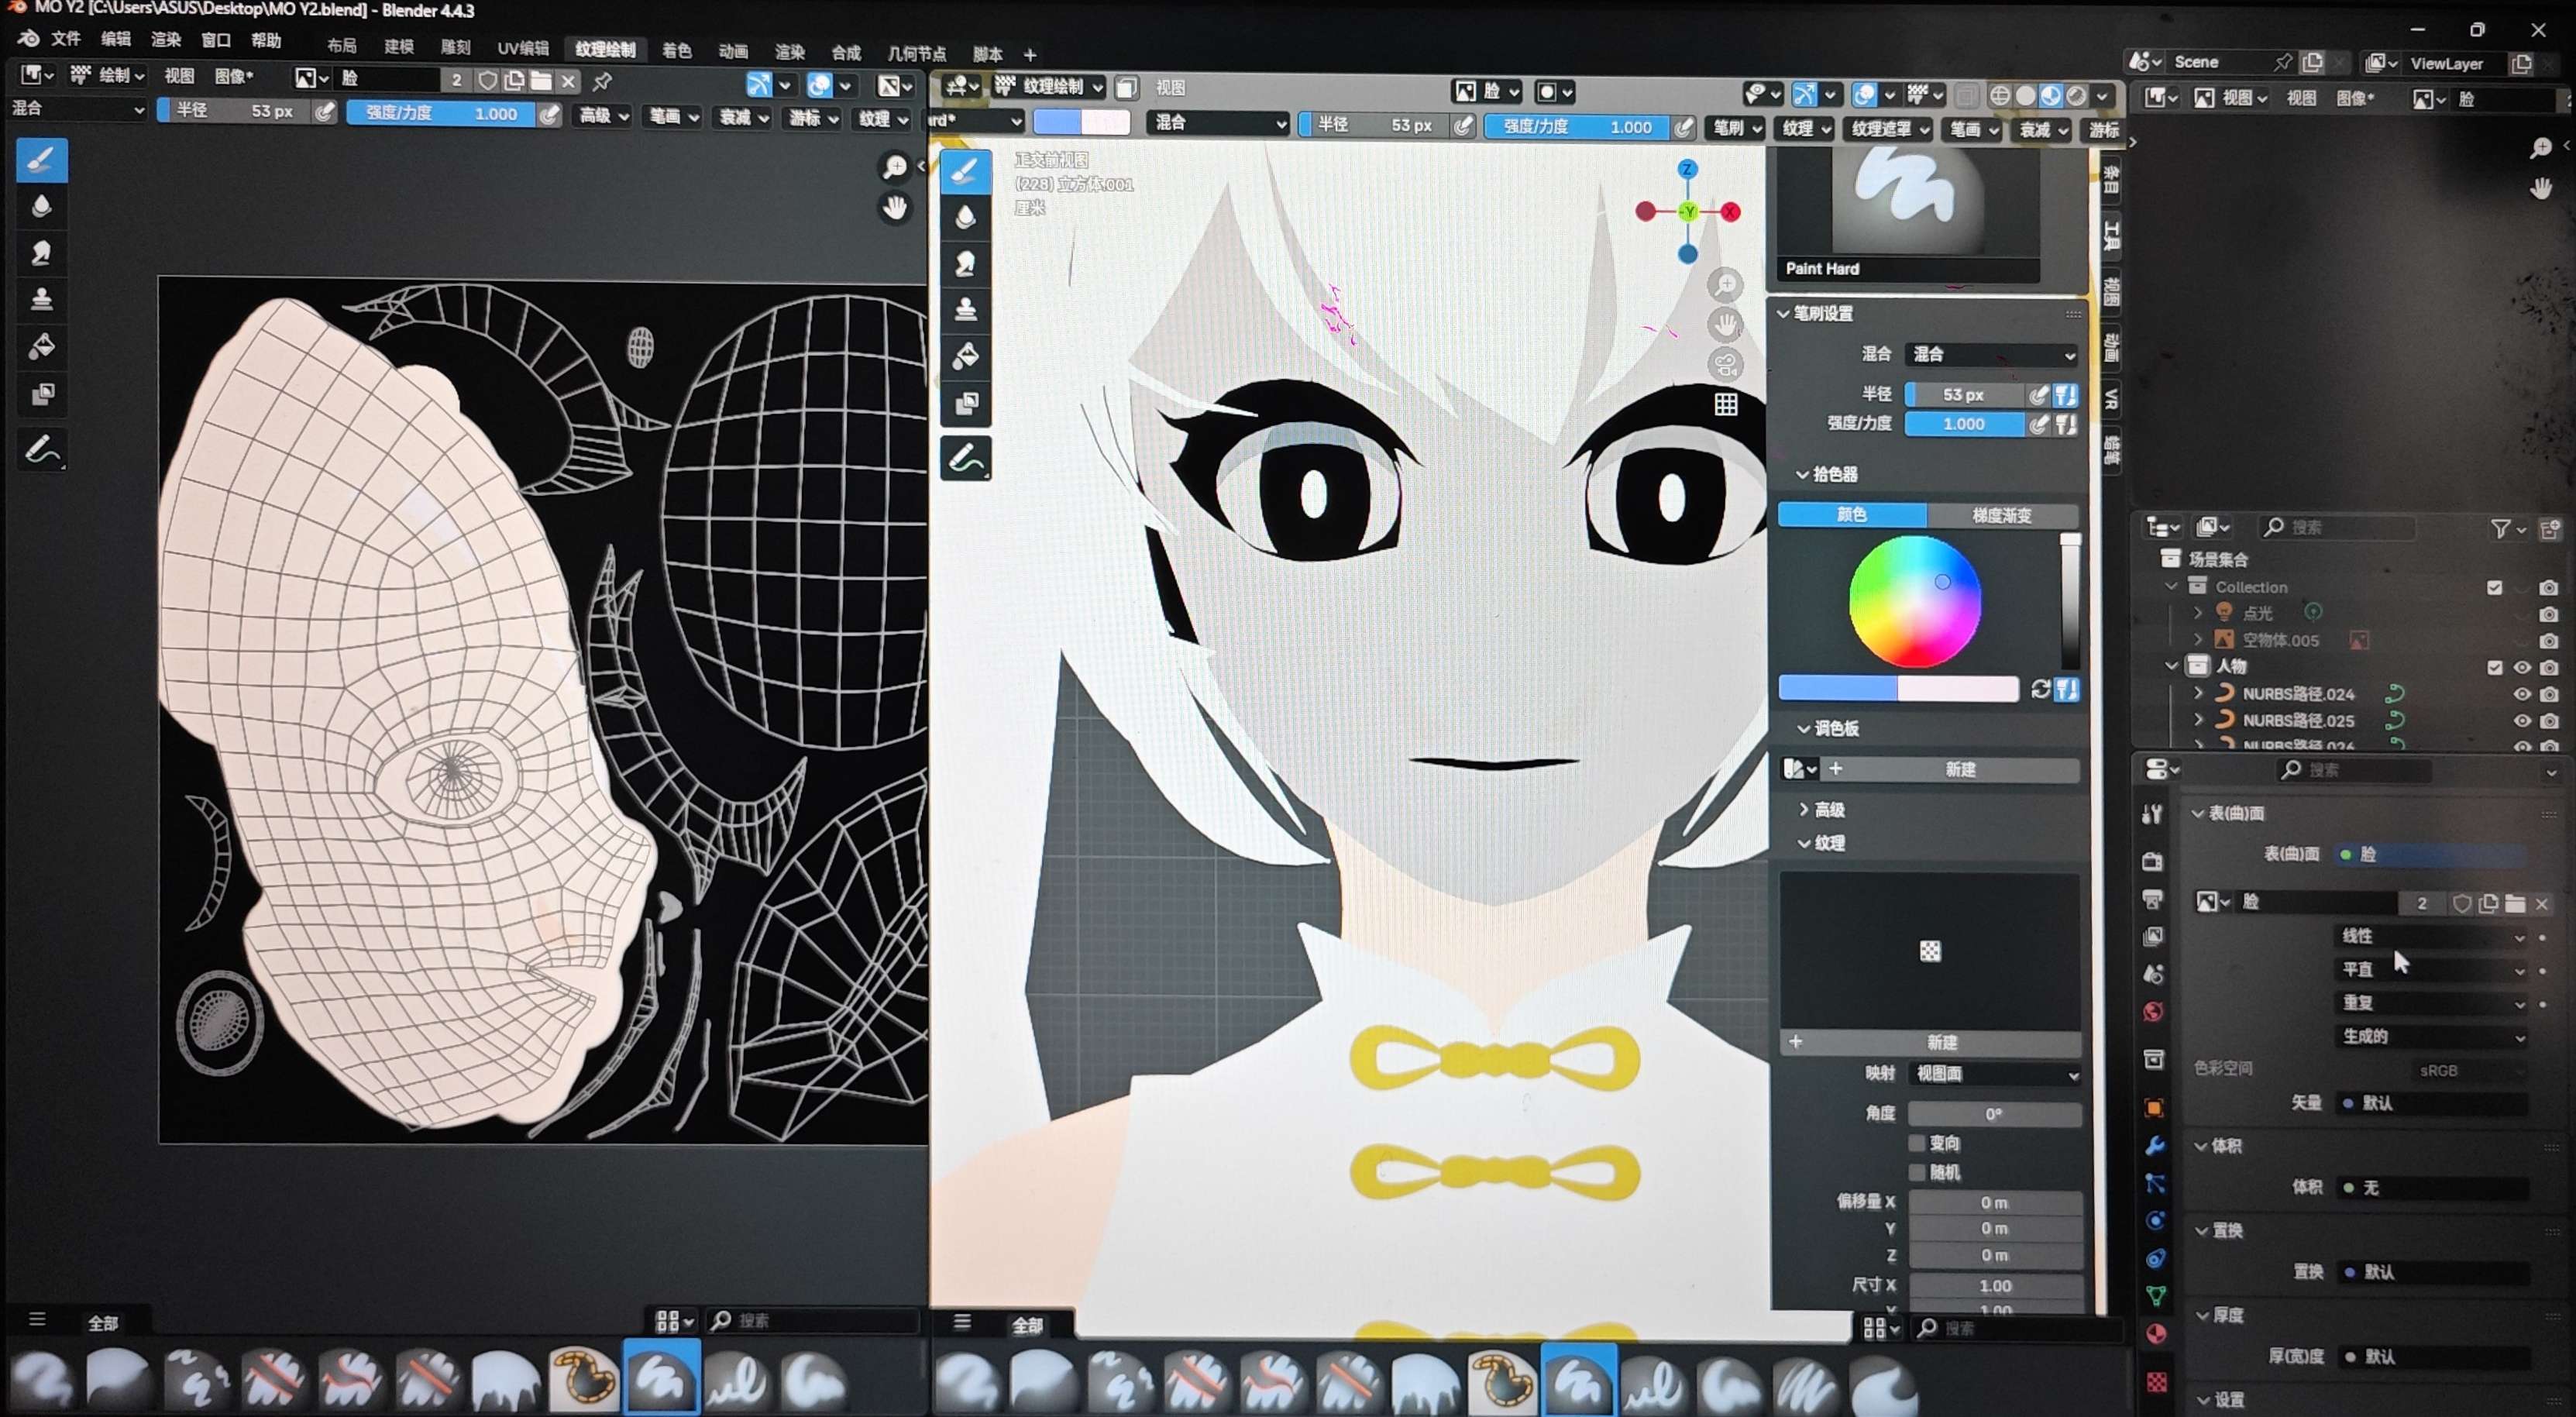Expand the 点光 item in the outliner
The width and height of the screenshot is (2576, 1417).
2198,612
